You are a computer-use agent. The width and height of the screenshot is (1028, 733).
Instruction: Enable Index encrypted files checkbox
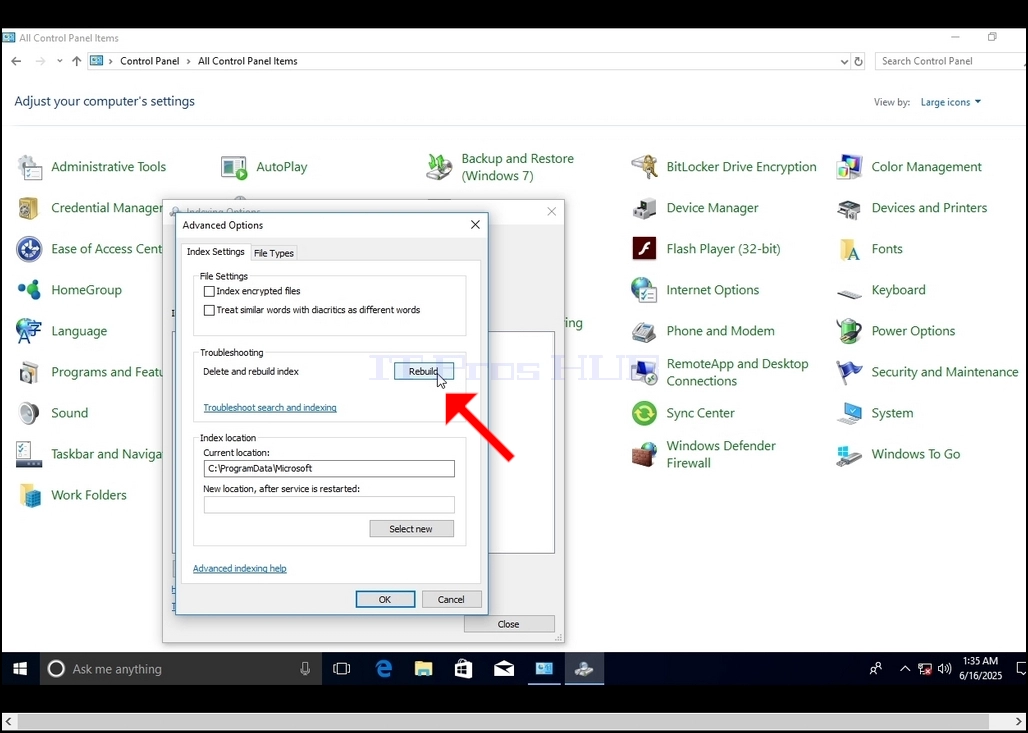click(209, 291)
